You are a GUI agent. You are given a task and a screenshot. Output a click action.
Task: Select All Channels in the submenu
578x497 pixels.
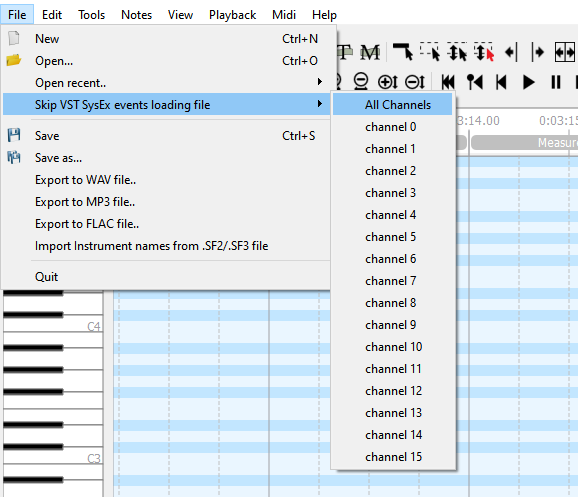coord(393,105)
